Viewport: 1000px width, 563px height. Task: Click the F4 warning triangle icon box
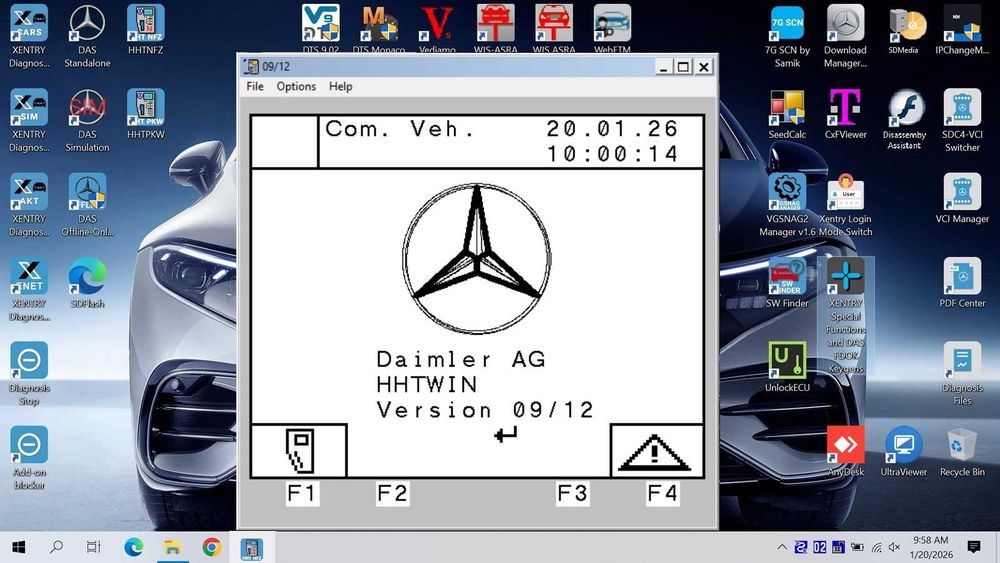657,451
